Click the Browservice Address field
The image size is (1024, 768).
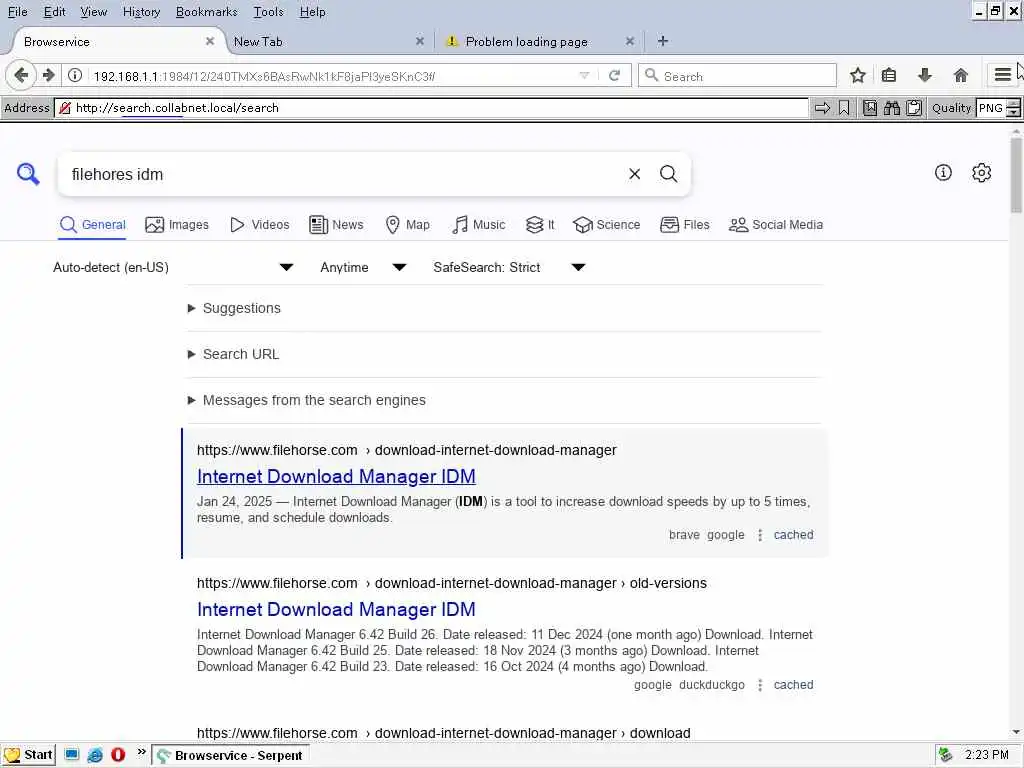tap(431, 108)
